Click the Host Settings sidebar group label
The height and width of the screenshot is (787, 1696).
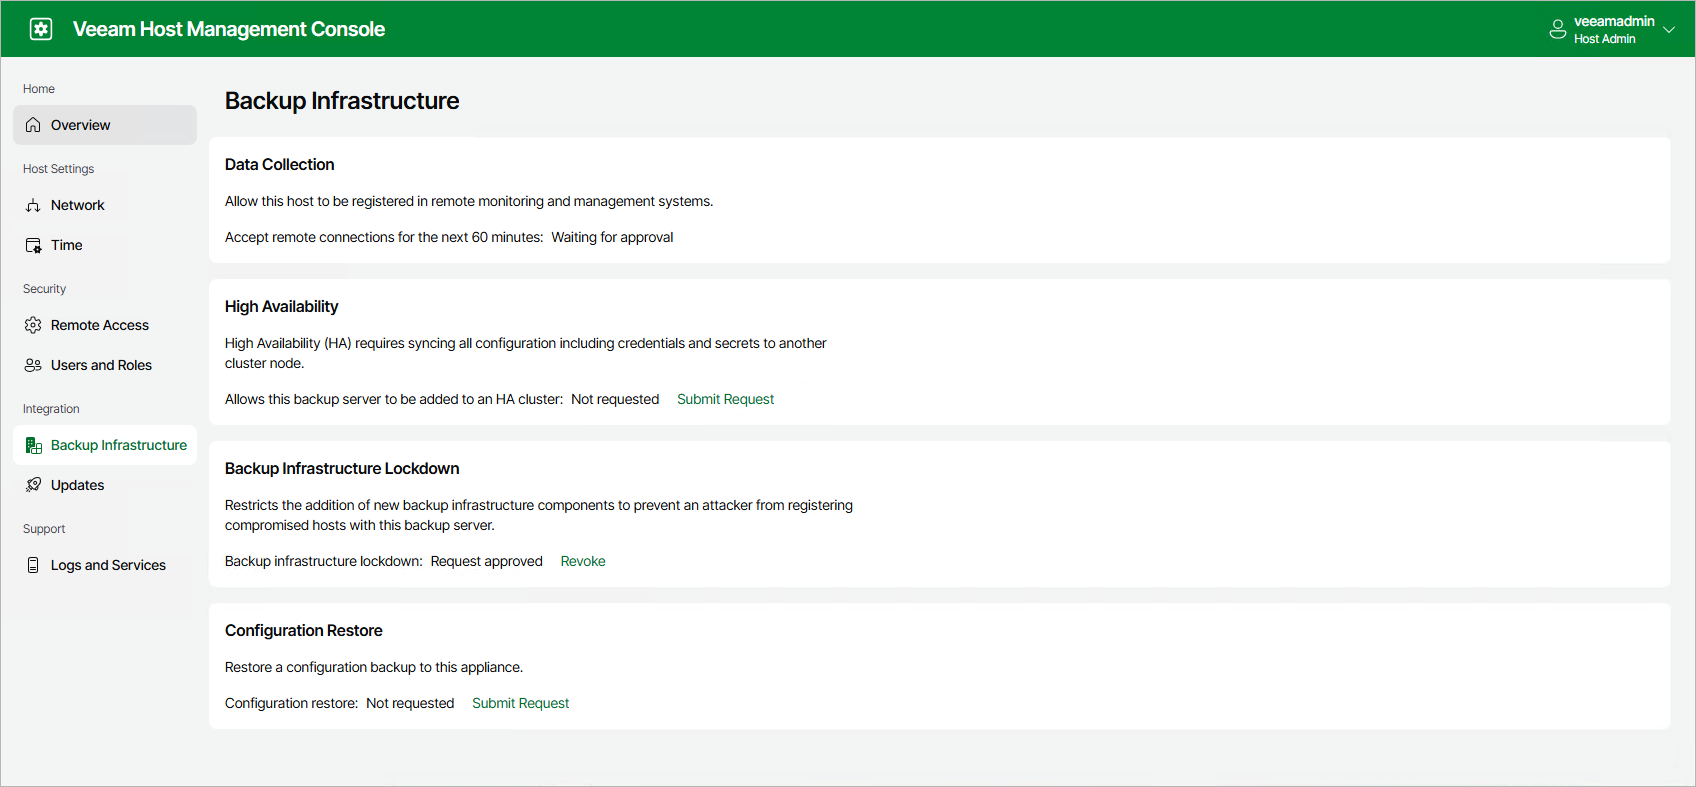point(58,169)
